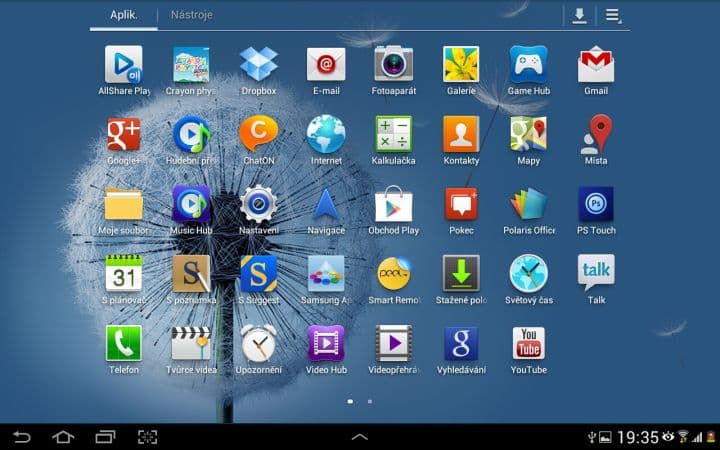The height and width of the screenshot is (450, 720).
Task: Tap the screenshot capture button
Action: (148, 437)
